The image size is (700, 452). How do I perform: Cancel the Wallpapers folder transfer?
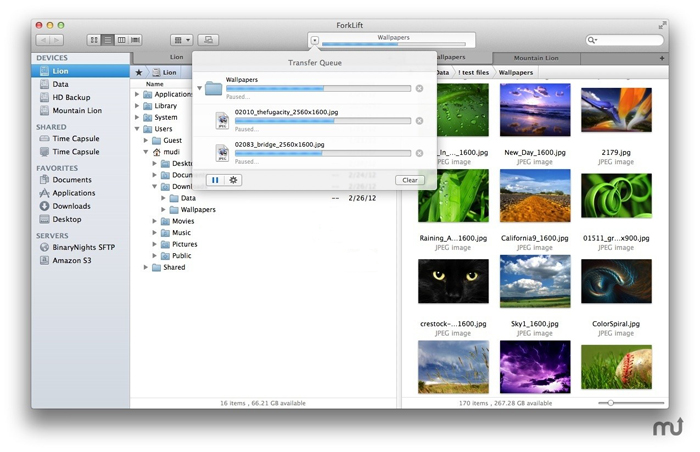[419, 88]
